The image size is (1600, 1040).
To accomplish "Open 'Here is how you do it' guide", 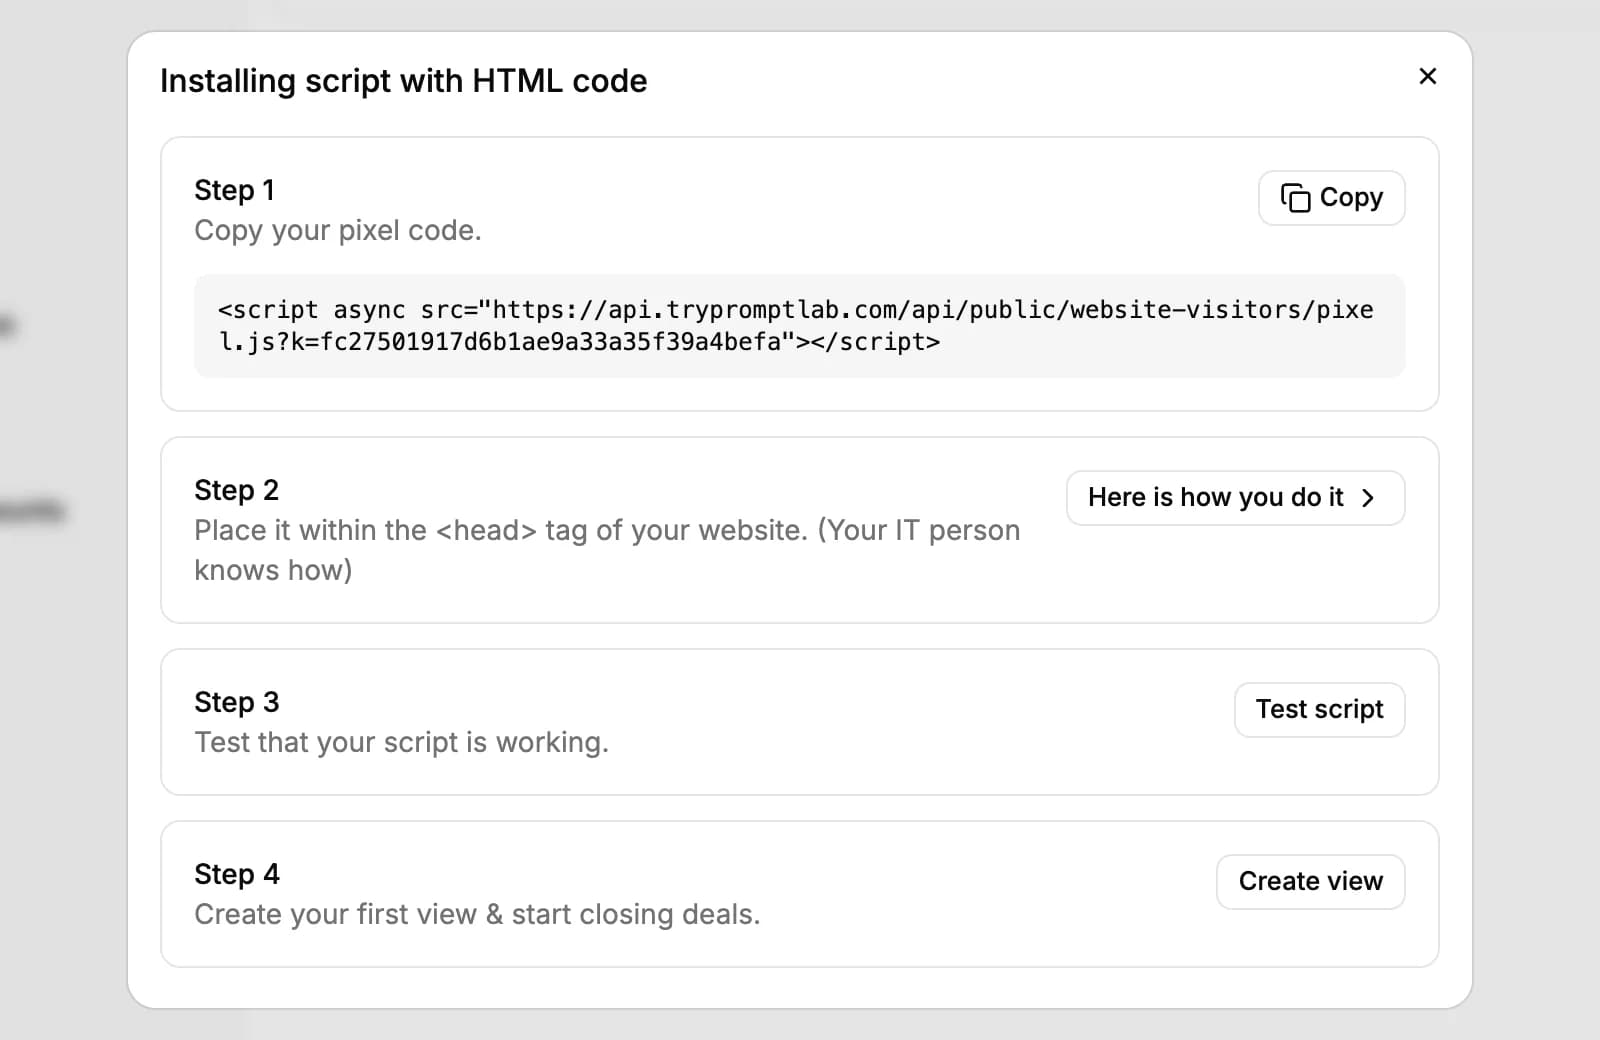I will click(1235, 498).
